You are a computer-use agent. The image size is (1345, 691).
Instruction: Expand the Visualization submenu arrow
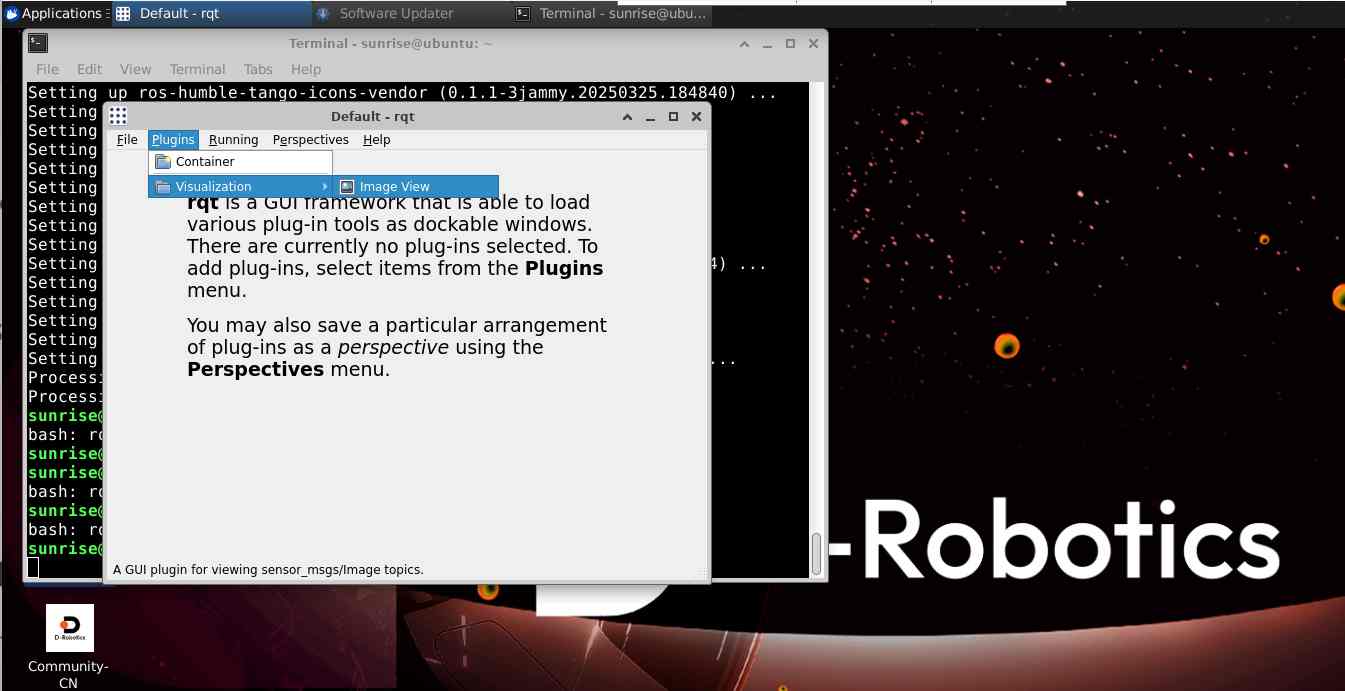coord(324,187)
